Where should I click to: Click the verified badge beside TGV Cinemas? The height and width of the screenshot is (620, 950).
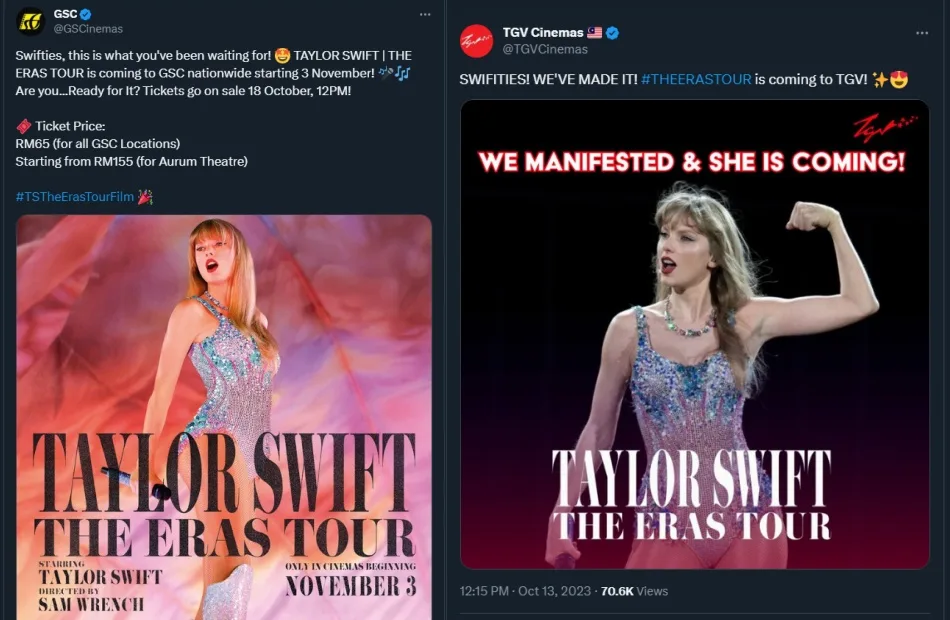[612, 33]
